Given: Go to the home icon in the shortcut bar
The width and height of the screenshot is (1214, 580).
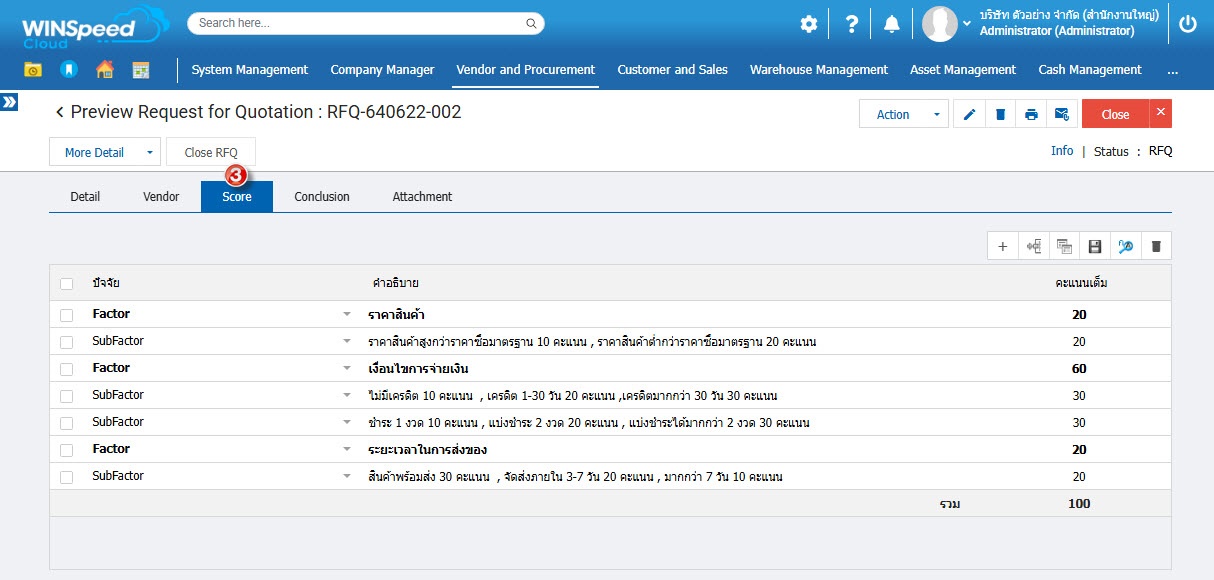Looking at the screenshot, I should click(104, 70).
